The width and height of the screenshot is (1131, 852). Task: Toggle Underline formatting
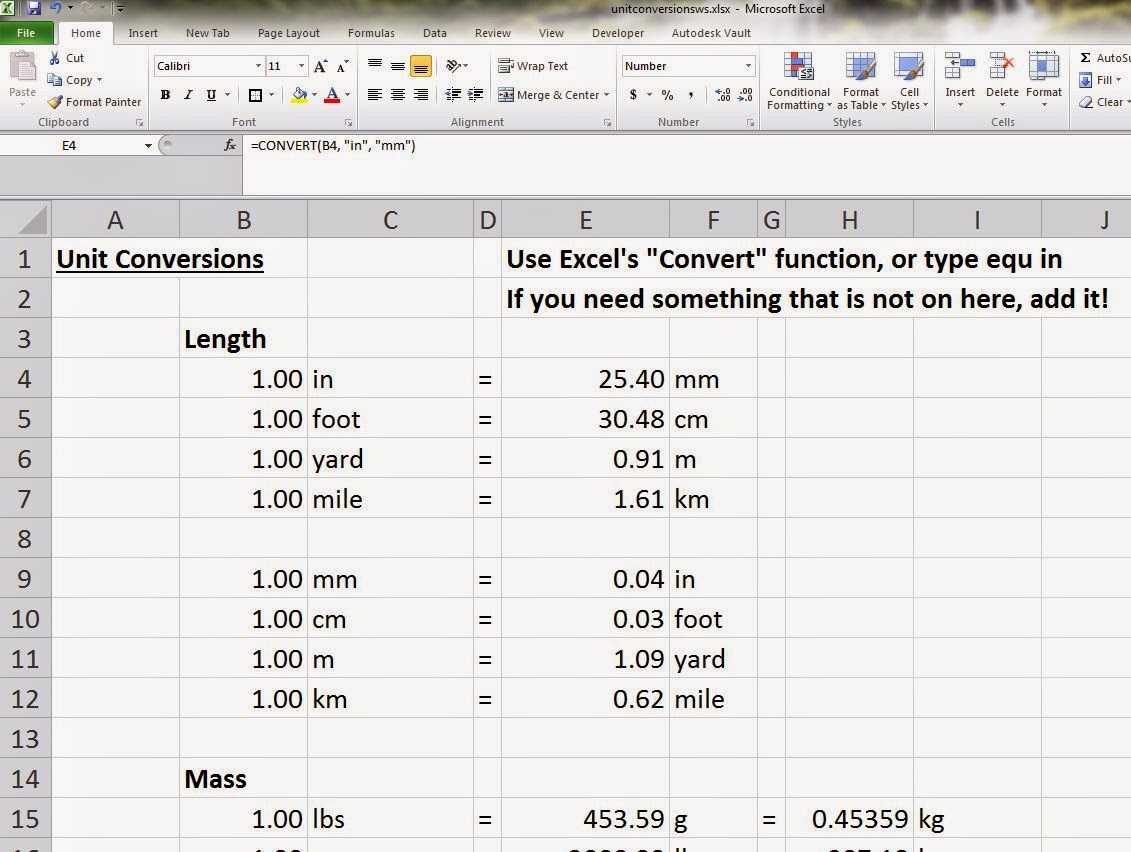pos(211,95)
